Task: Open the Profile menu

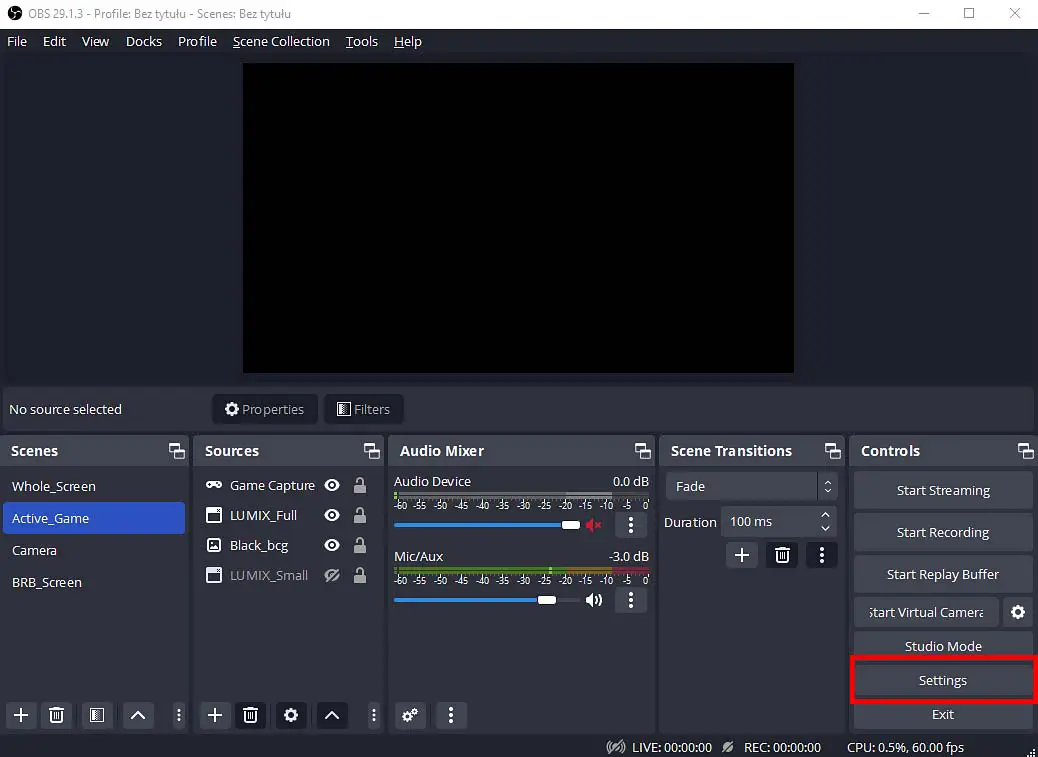Action: click(x=197, y=42)
